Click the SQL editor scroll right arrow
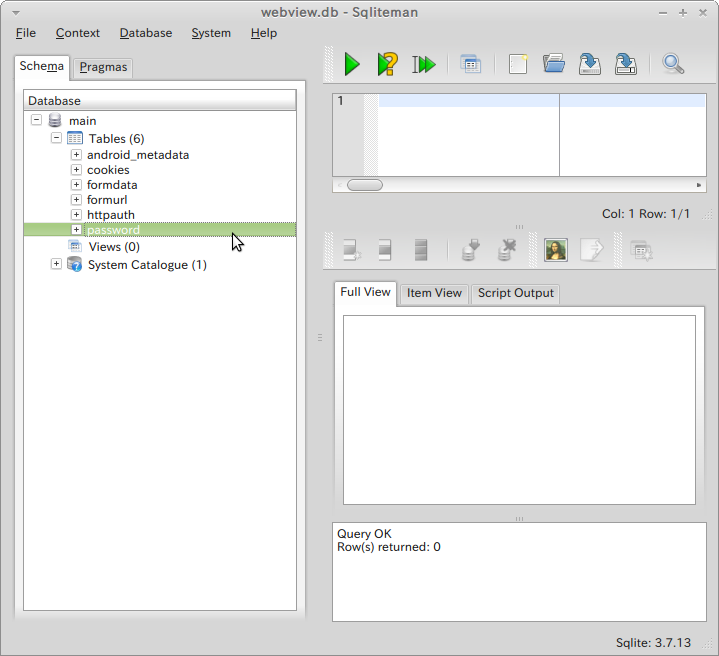 coord(699,185)
